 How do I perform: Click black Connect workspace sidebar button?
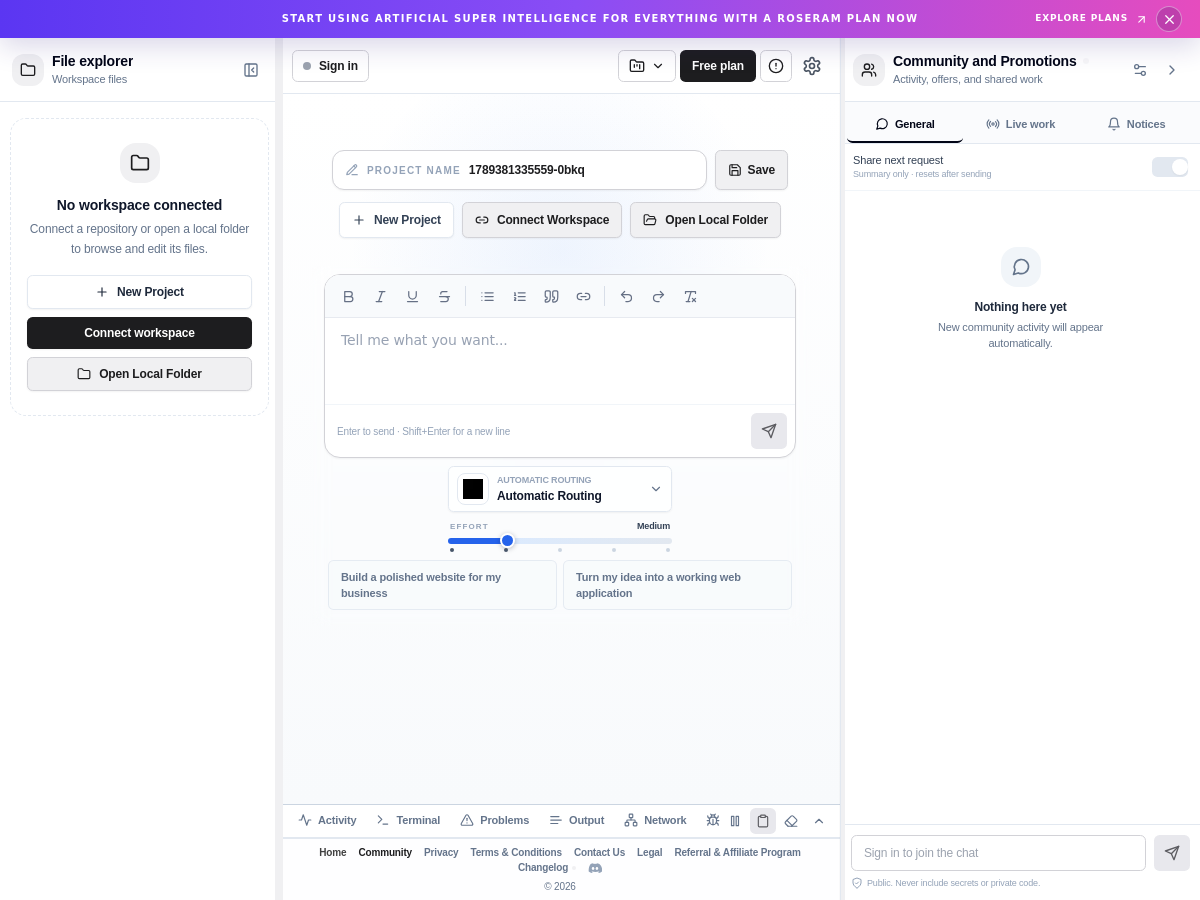pos(139,333)
